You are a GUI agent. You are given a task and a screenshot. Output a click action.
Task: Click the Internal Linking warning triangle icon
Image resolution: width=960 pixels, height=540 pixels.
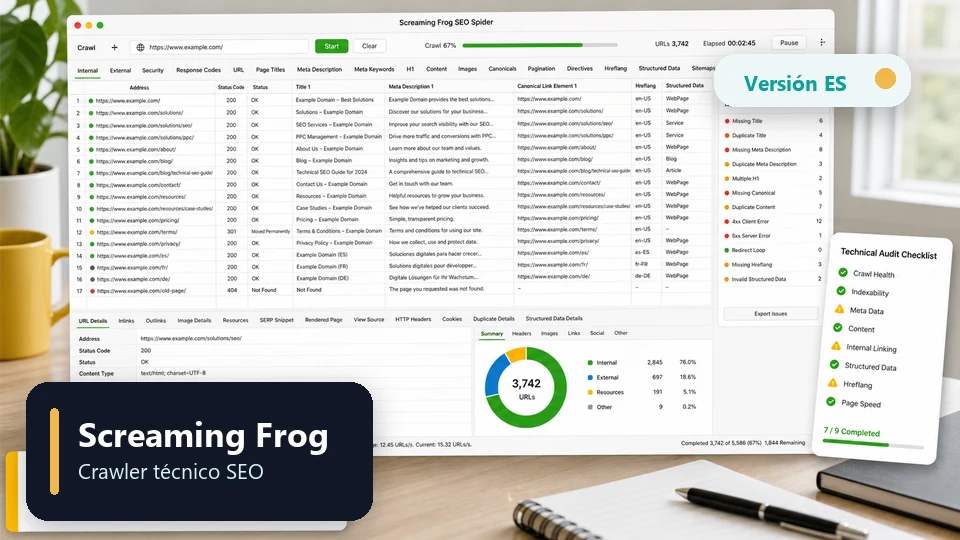pyautogui.click(x=836, y=346)
